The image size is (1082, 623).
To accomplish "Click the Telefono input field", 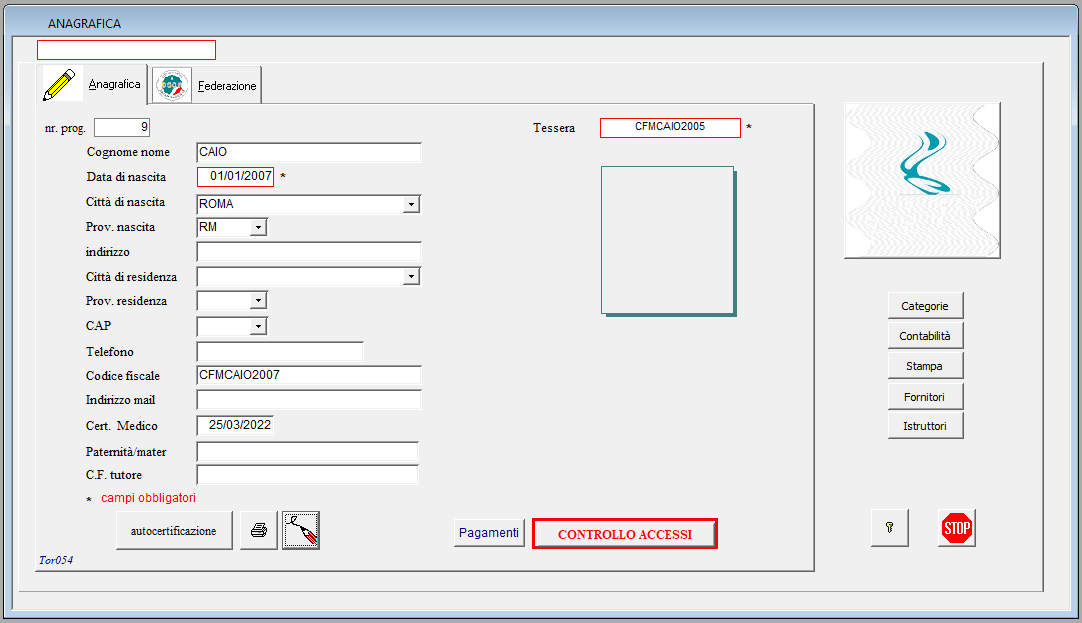I will (x=279, y=351).
